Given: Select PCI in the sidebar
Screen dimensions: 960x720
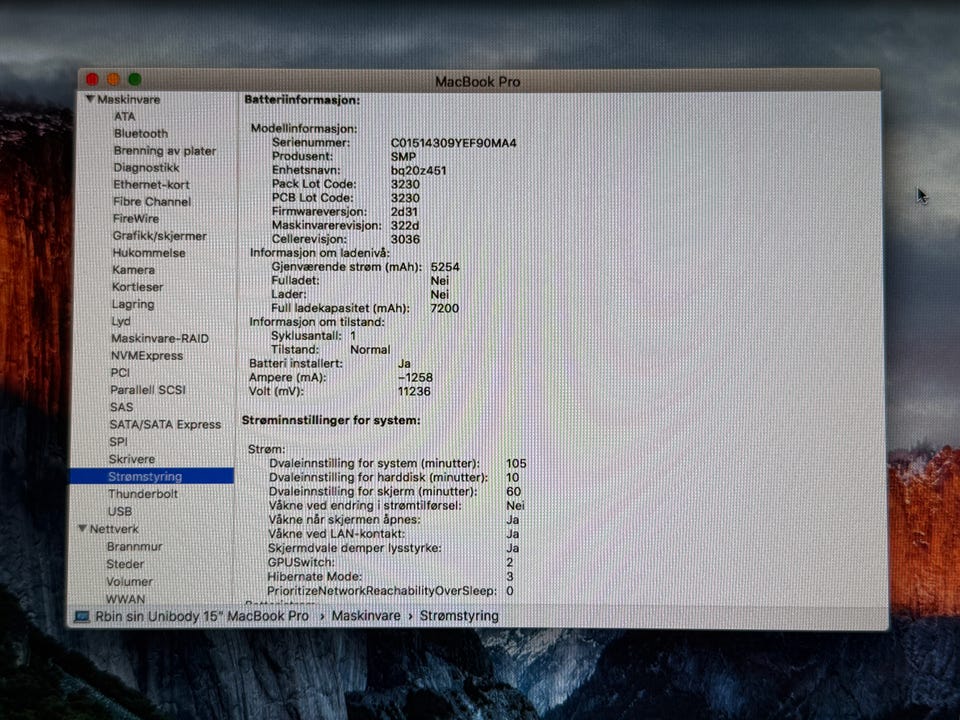Looking at the screenshot, I should (120, 373).
